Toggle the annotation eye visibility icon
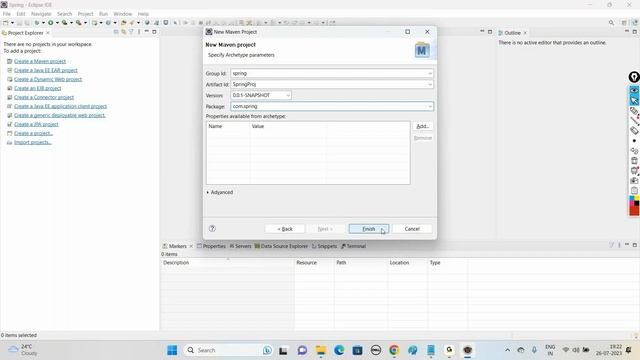640x360 pixels. click(x=634, y=90)
